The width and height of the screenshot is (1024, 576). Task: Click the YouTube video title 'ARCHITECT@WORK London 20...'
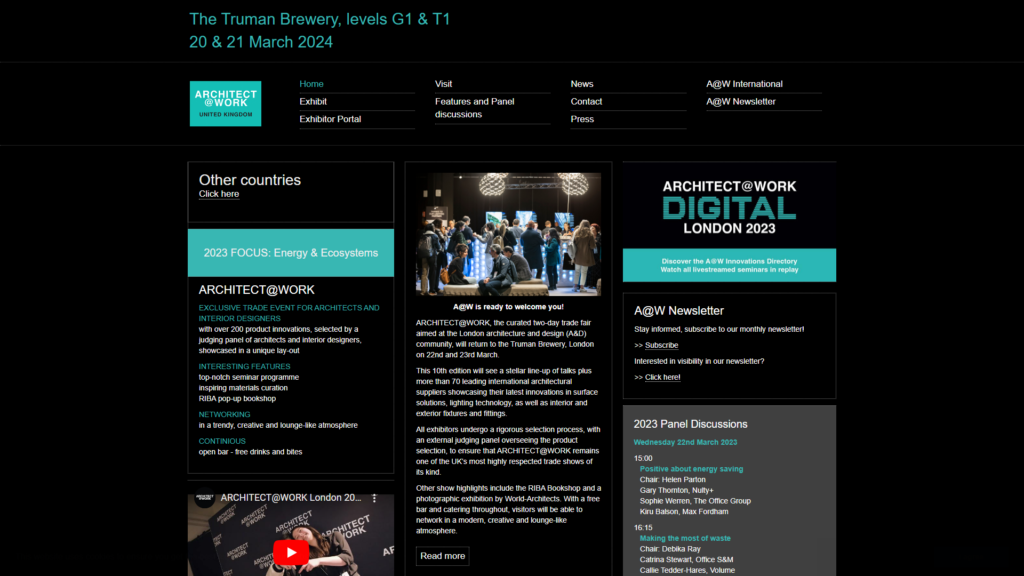(x=291, y=498)
